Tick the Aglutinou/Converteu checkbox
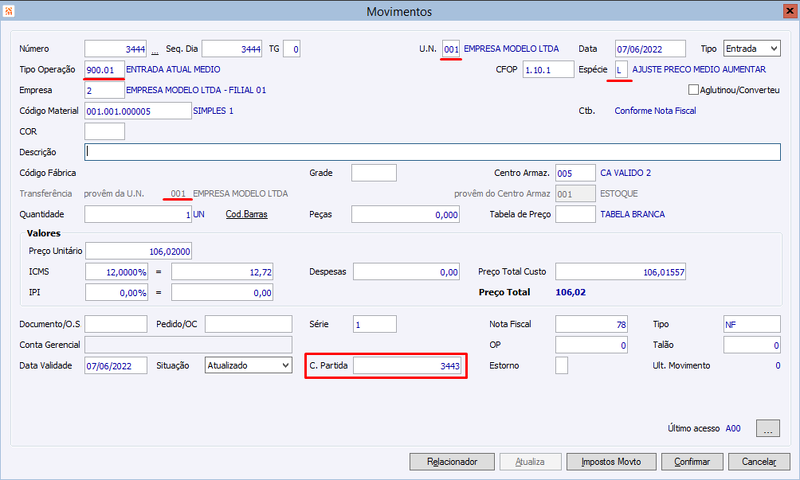Viewport: 800px width, 480px height. (x=693, y=90)
